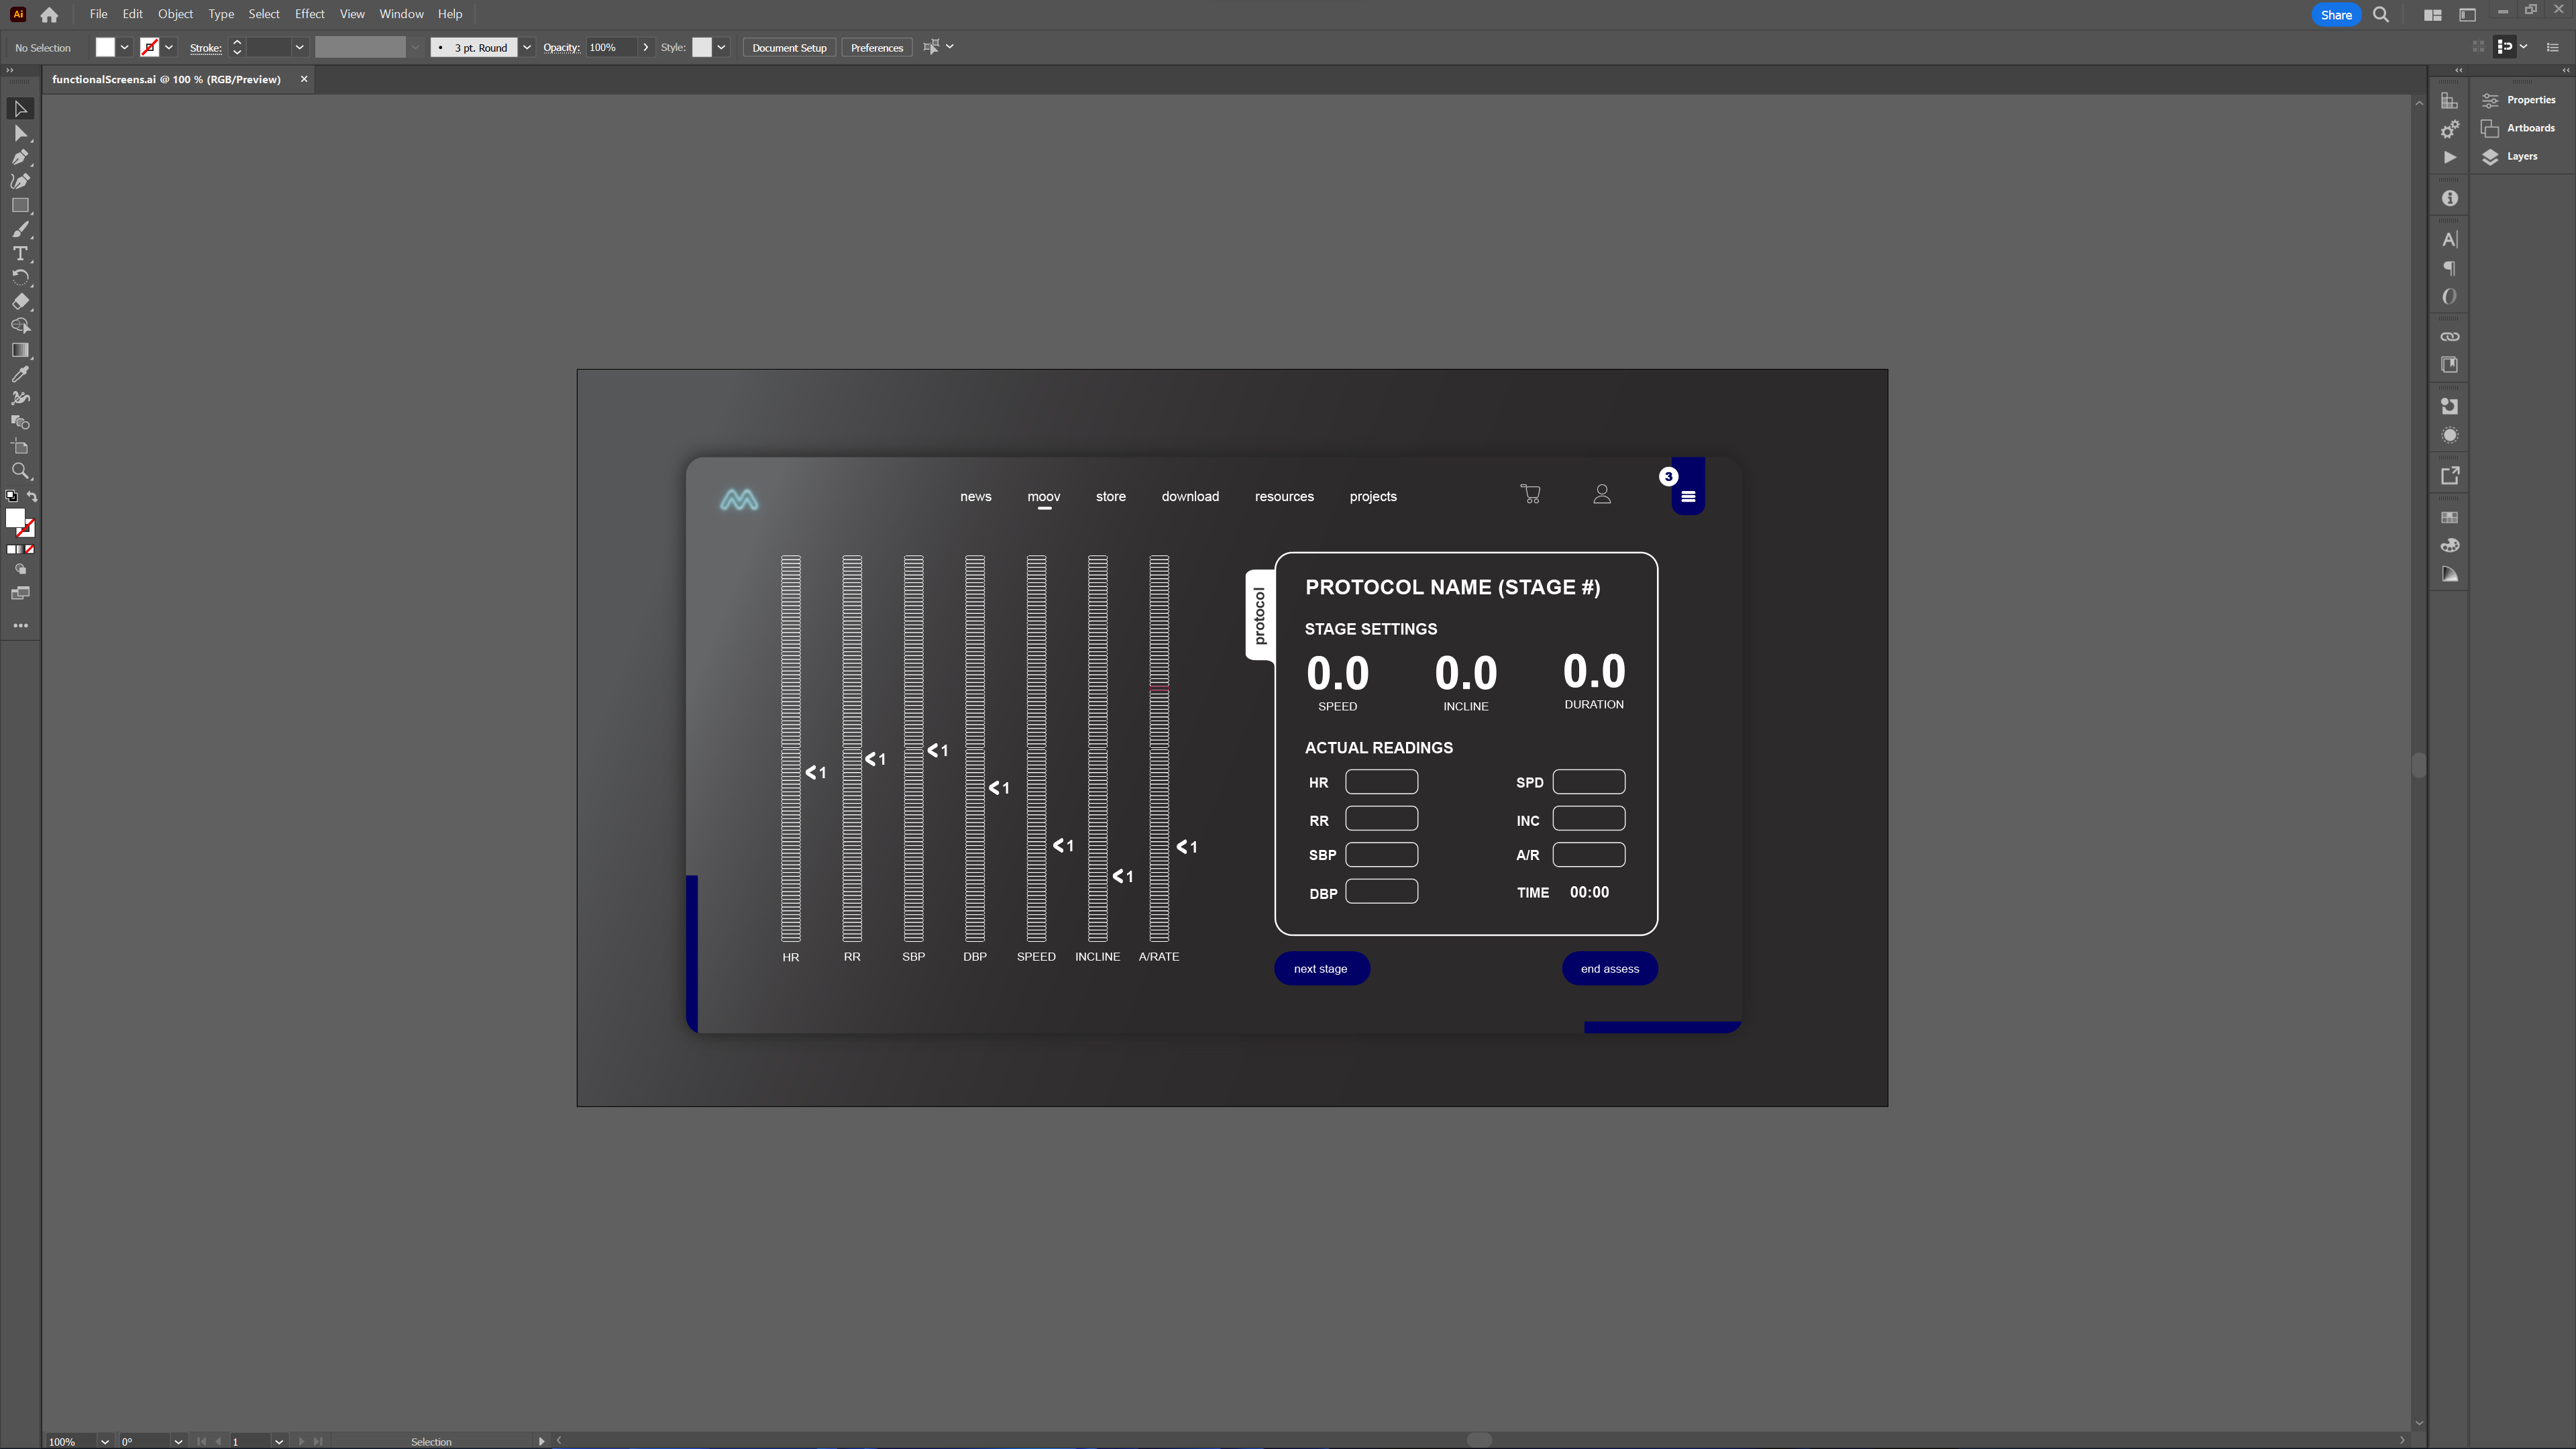The width and height of the screenshot is (2576, 1449).
Task: Open the Effect menu
Action: [309, 14]
